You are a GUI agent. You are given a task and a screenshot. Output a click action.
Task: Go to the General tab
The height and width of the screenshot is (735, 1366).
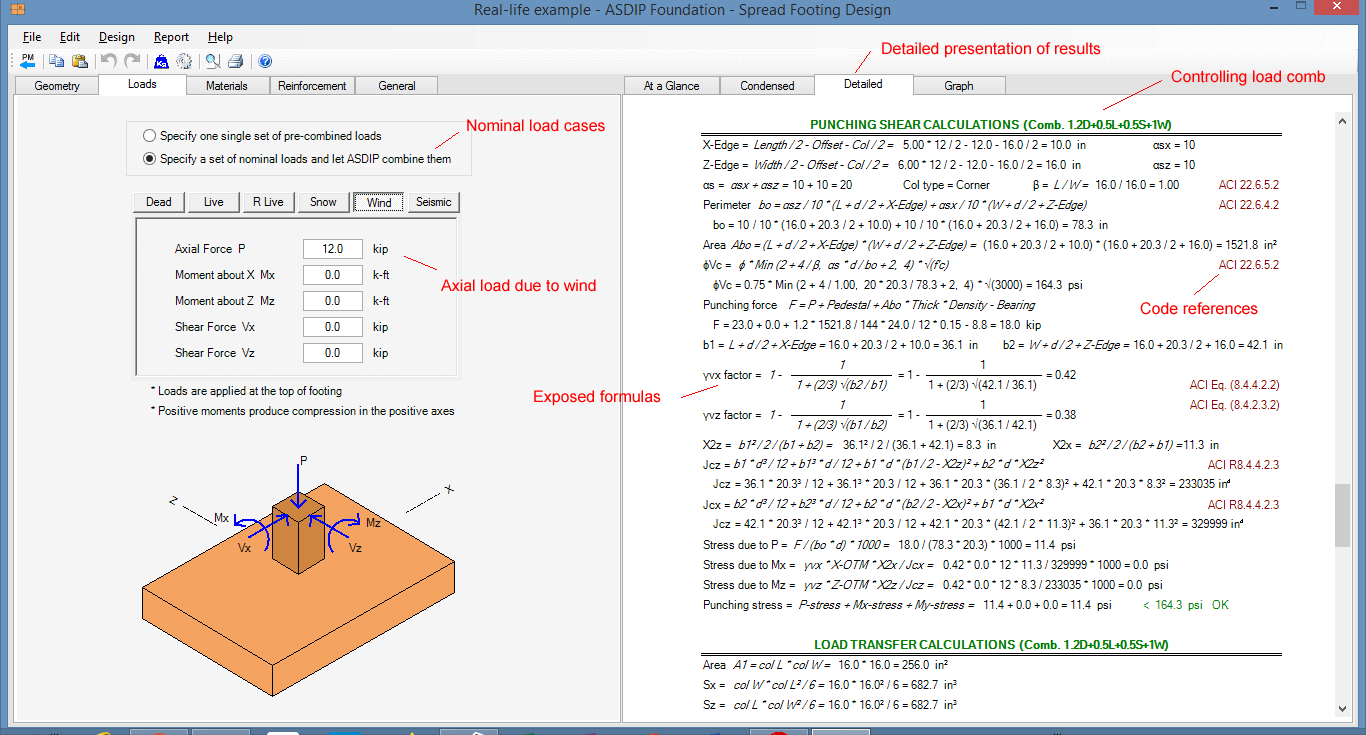(397, 86)
